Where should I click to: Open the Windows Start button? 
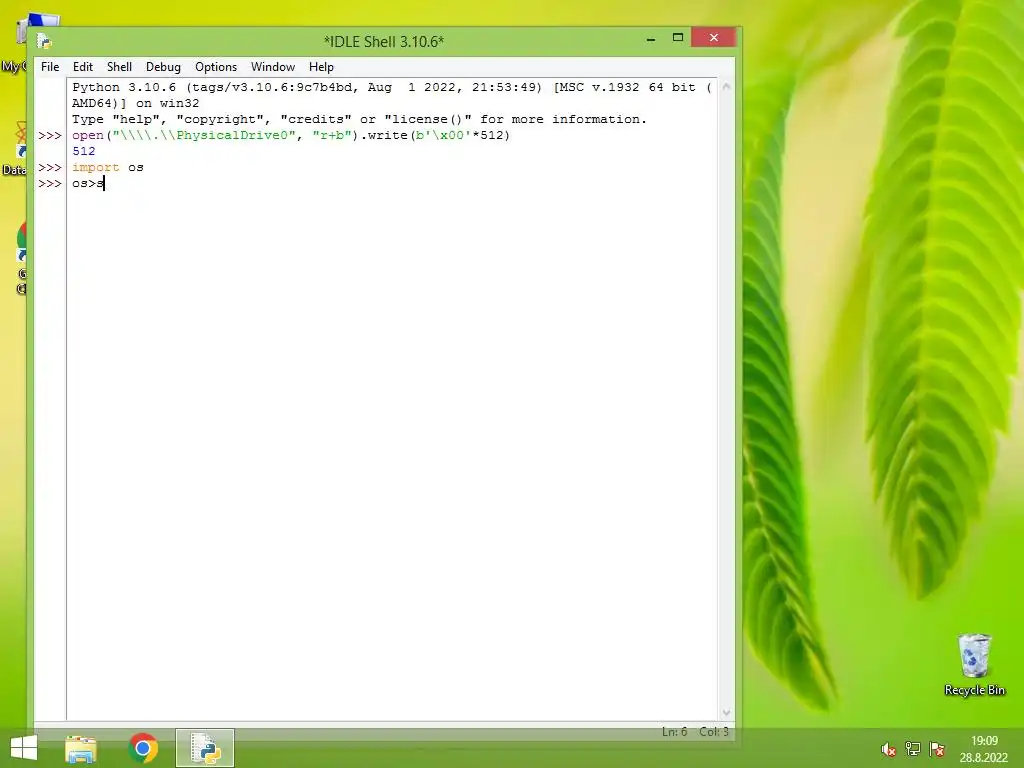[x=24, y=748]
